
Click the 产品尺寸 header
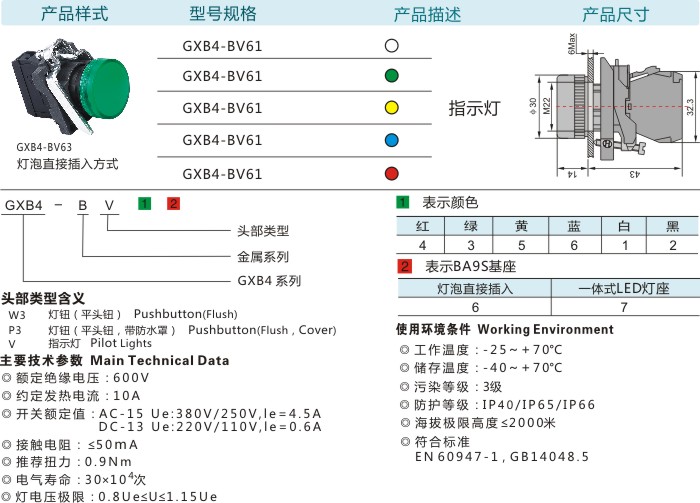[x=616, y=14]
